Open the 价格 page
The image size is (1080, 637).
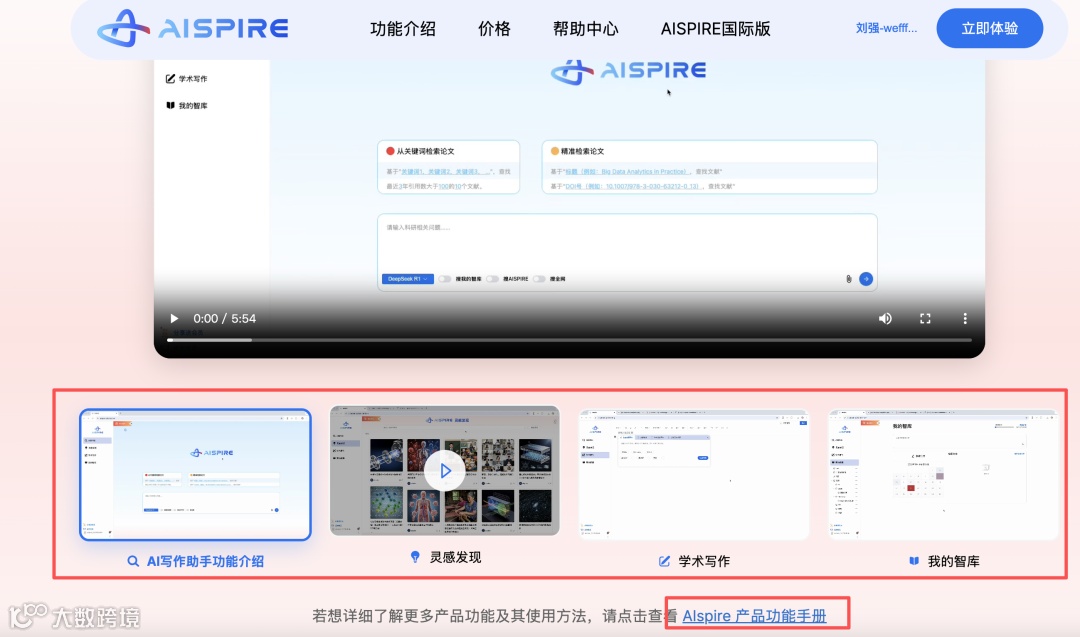point(495,29)
